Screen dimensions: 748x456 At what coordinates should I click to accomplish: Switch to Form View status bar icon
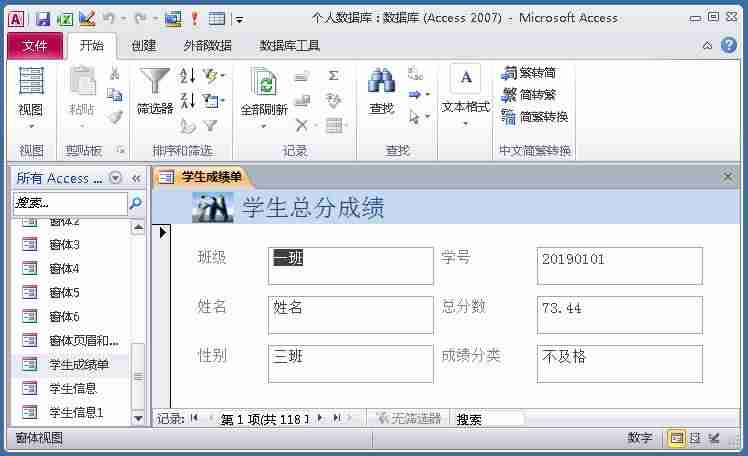pyautogui.click(x=676, y=437)
